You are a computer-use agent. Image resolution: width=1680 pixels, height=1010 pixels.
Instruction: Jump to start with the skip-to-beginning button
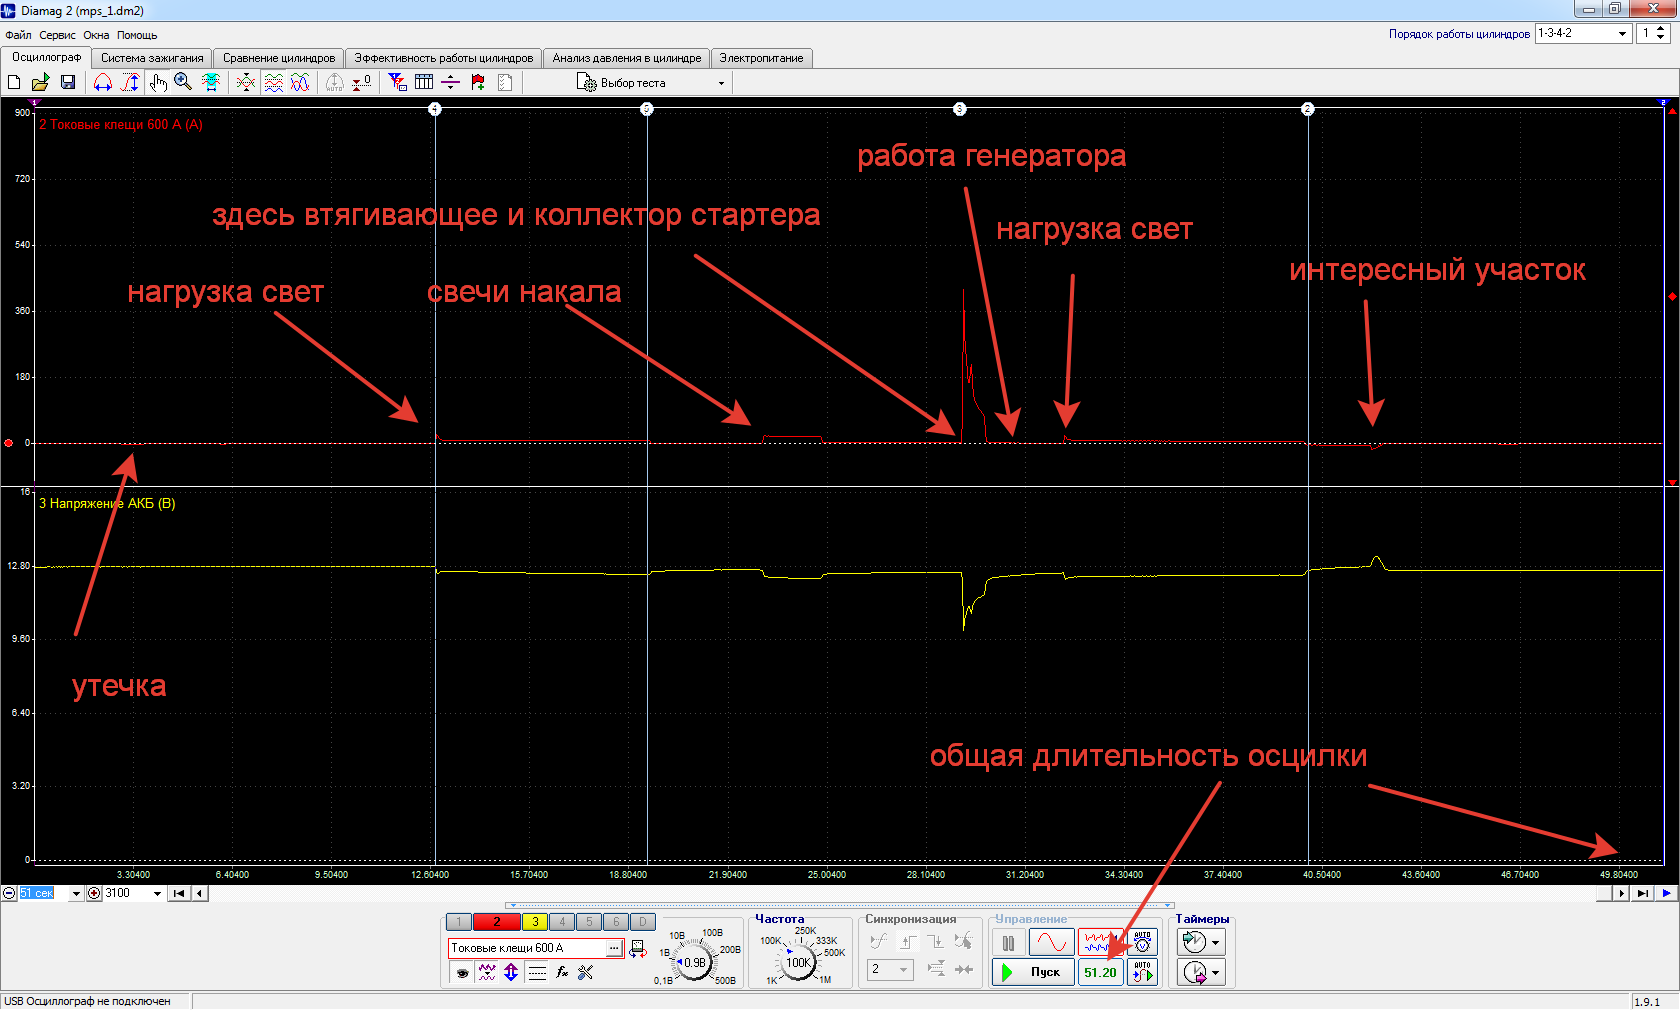click(x=178, y=893)
